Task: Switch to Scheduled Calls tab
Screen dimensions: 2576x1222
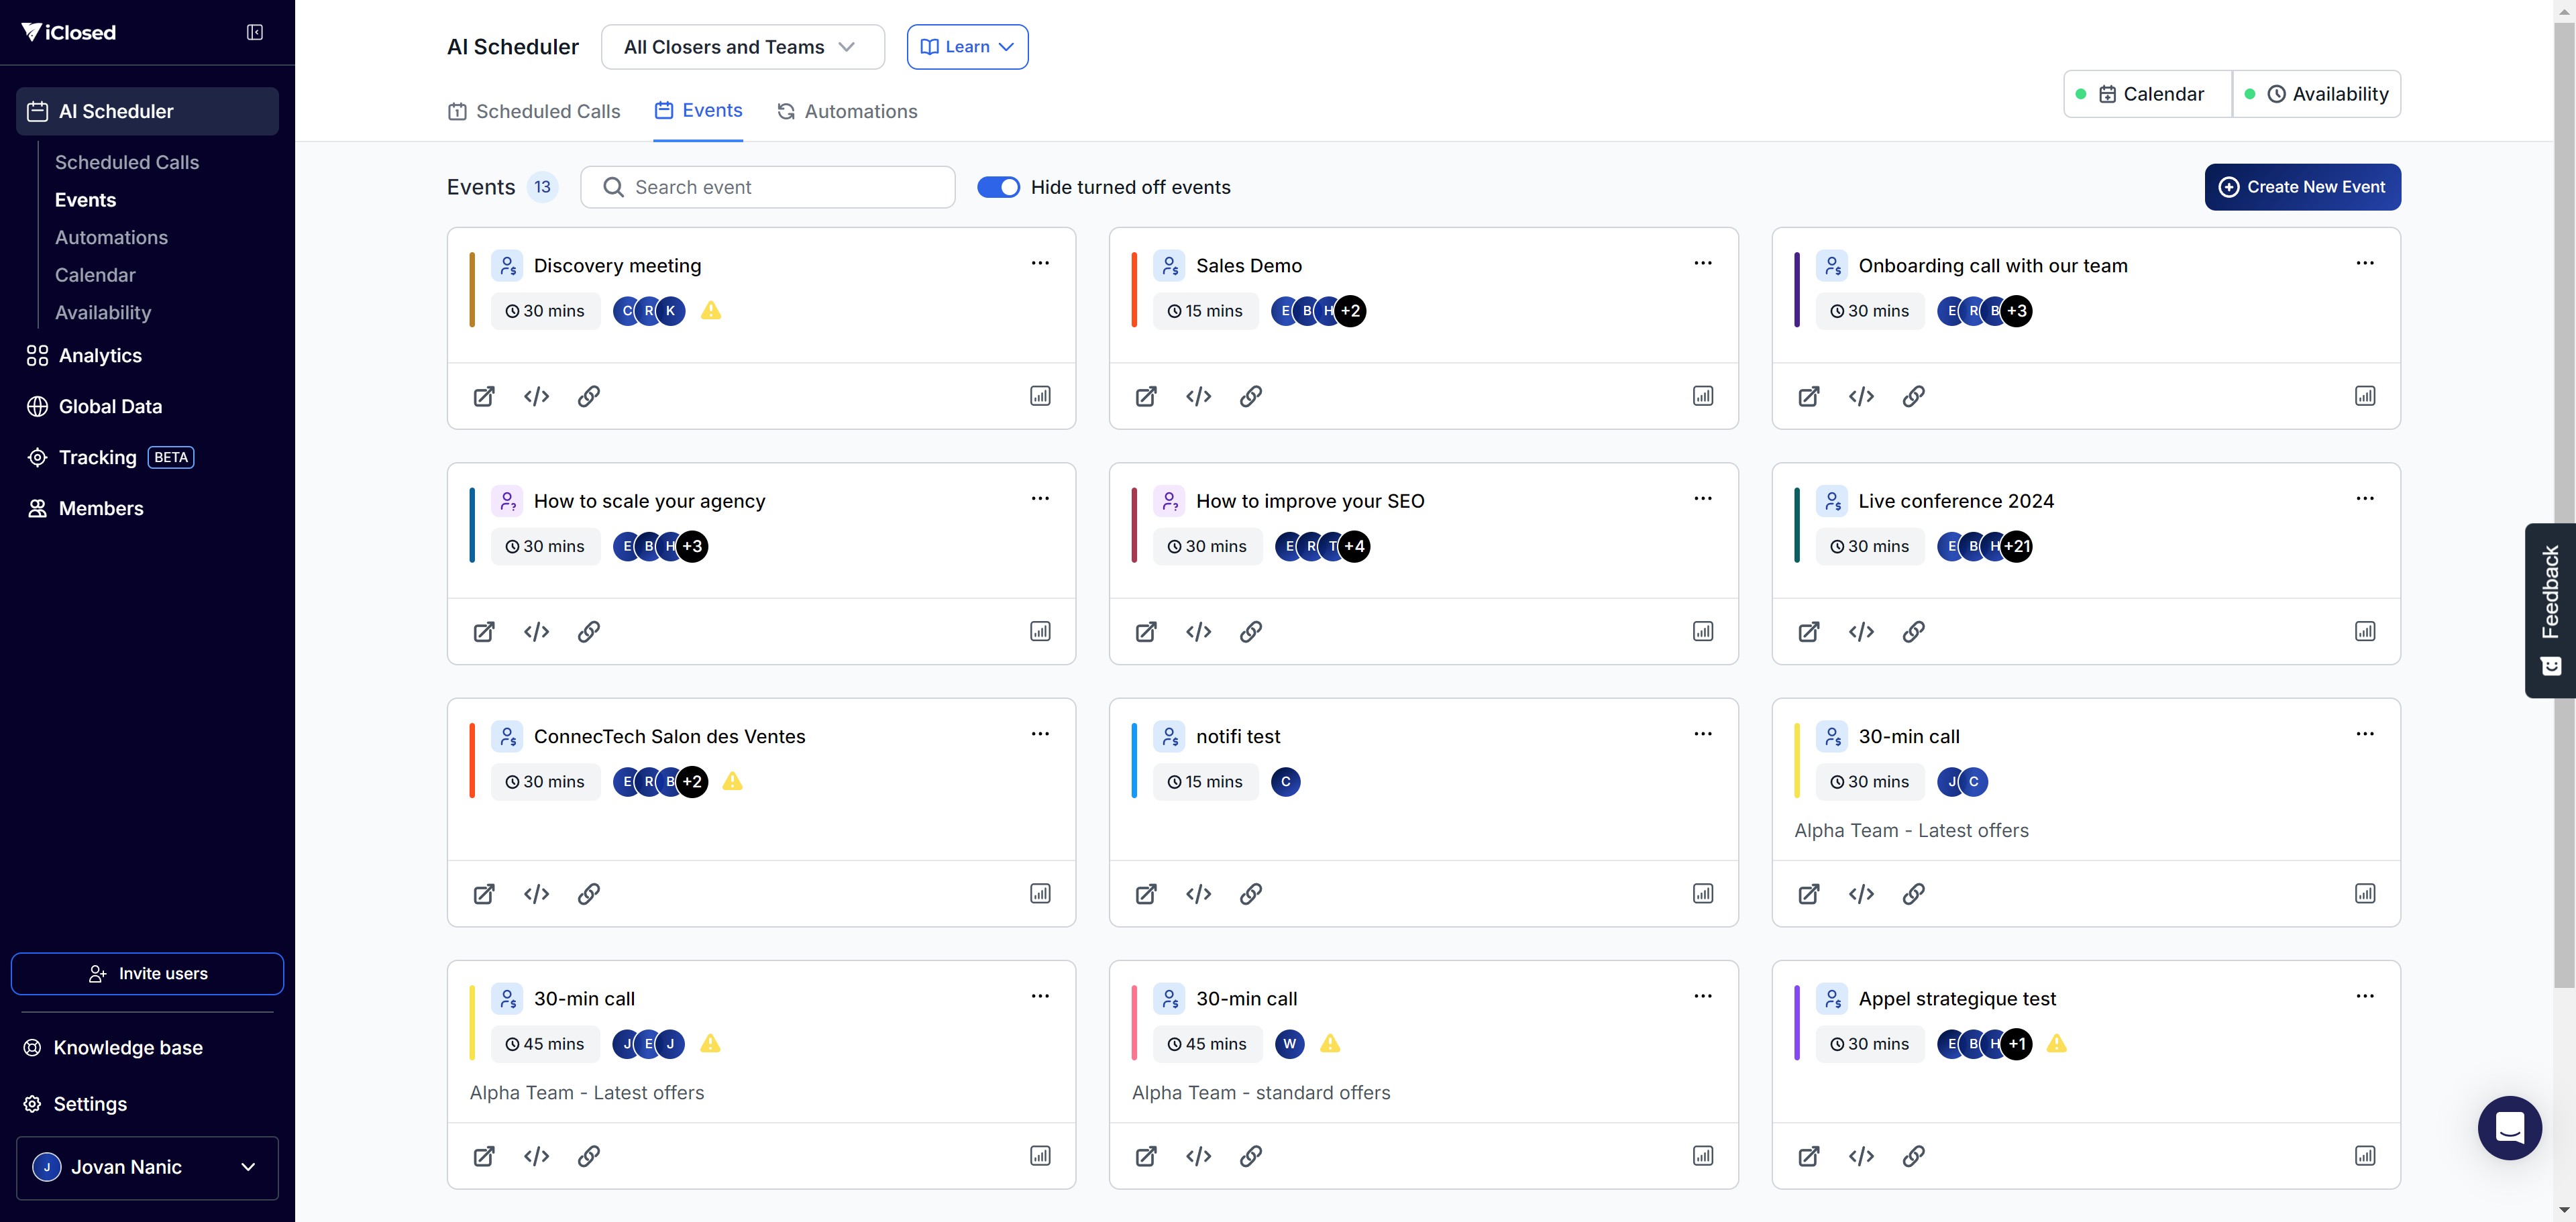Action: (x=534, y=111)
